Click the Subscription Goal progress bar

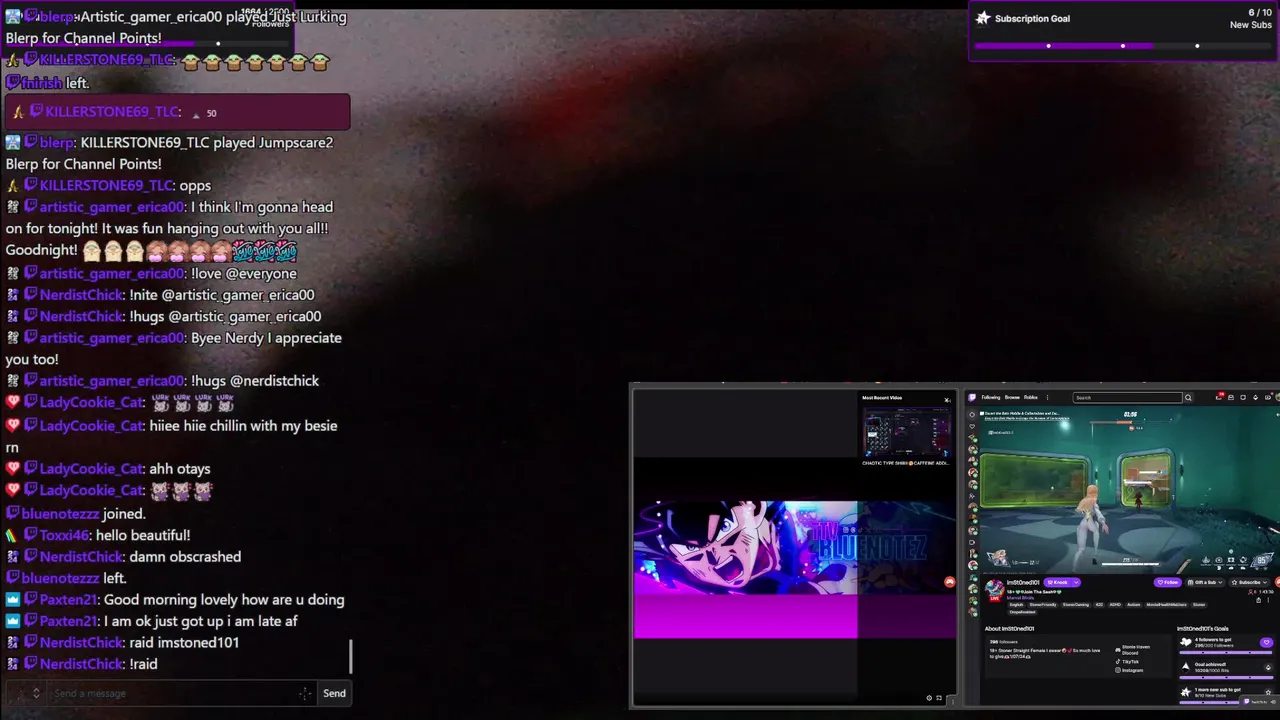(1123, 46)
